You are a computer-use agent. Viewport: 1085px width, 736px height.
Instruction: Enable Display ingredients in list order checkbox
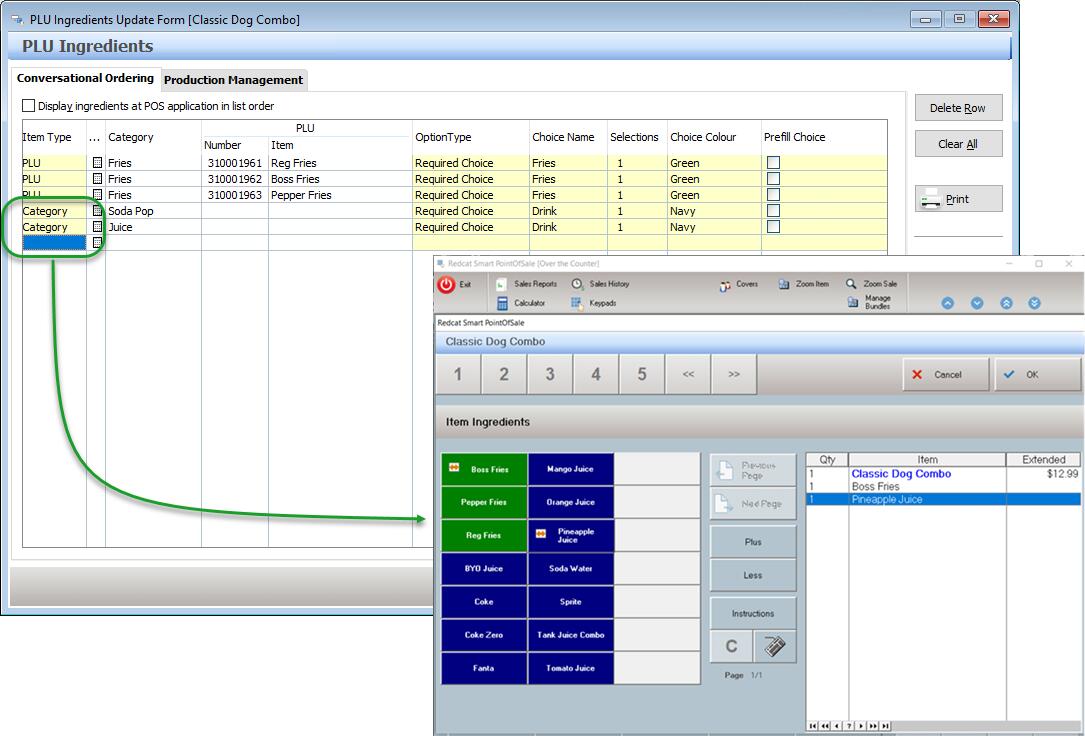click(x=28, y=106)
